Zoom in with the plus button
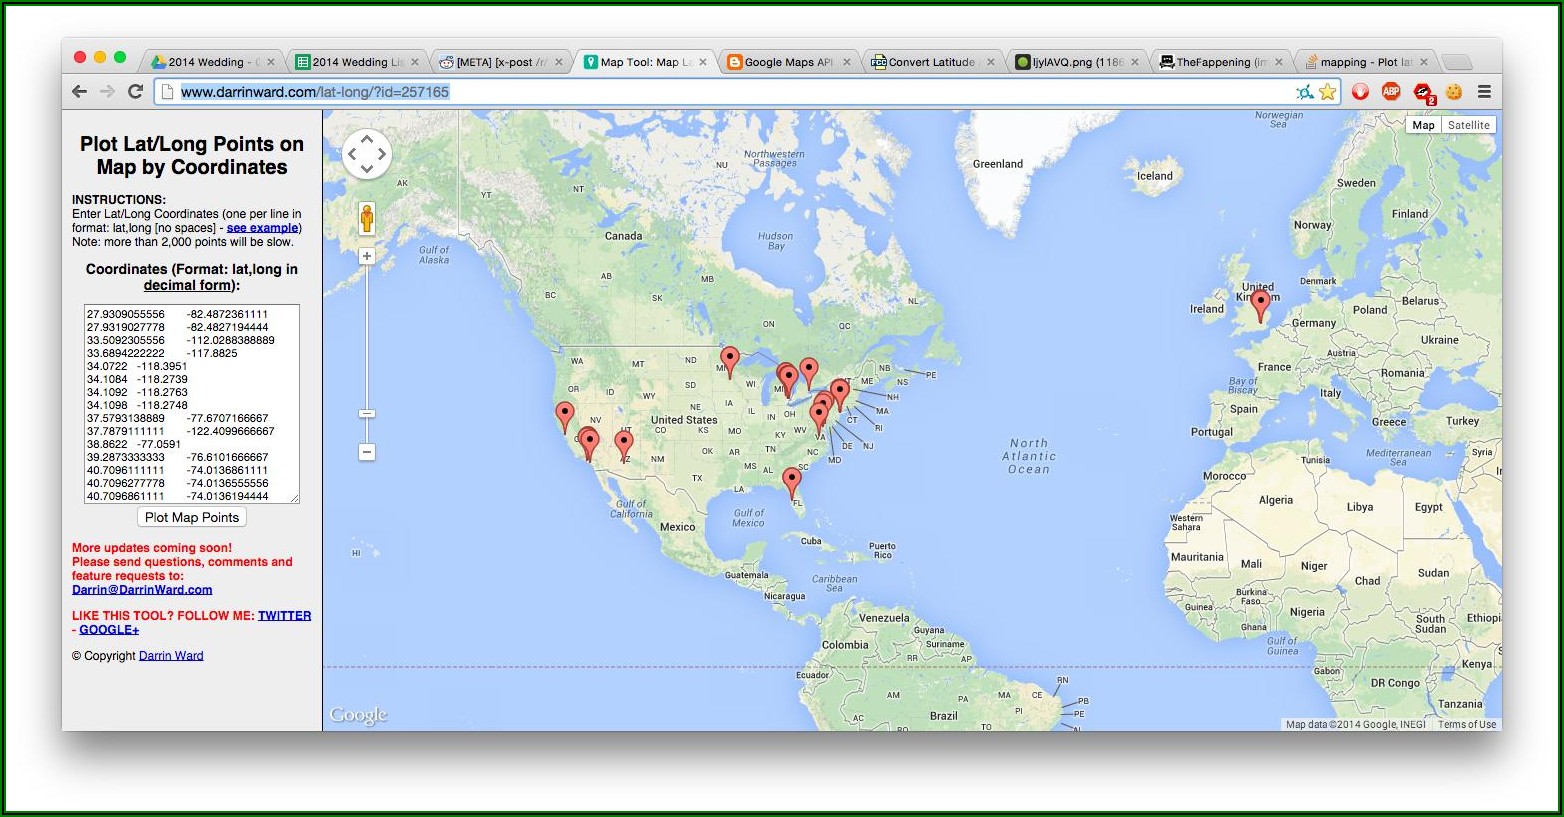 point(367,256)
